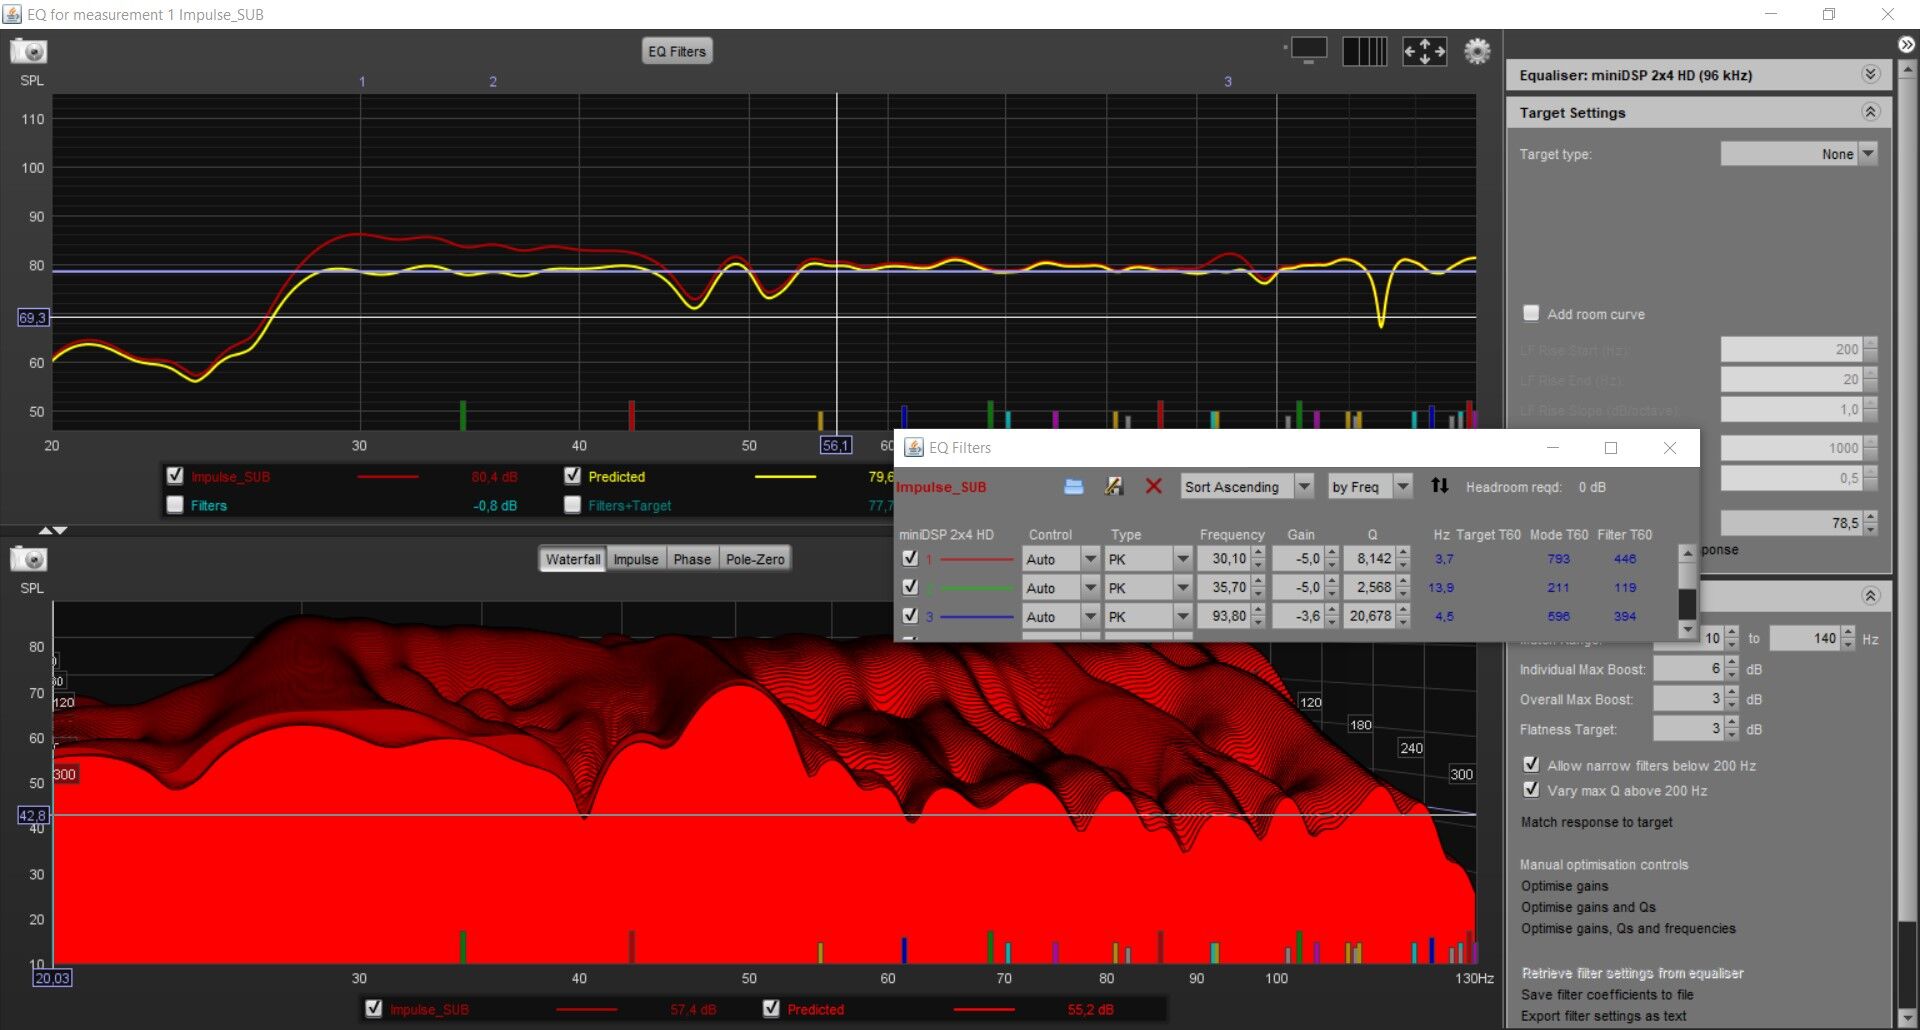Collapse the Target Settings section
The width and height of the screenshot is (1920, 1030).
1871,112
